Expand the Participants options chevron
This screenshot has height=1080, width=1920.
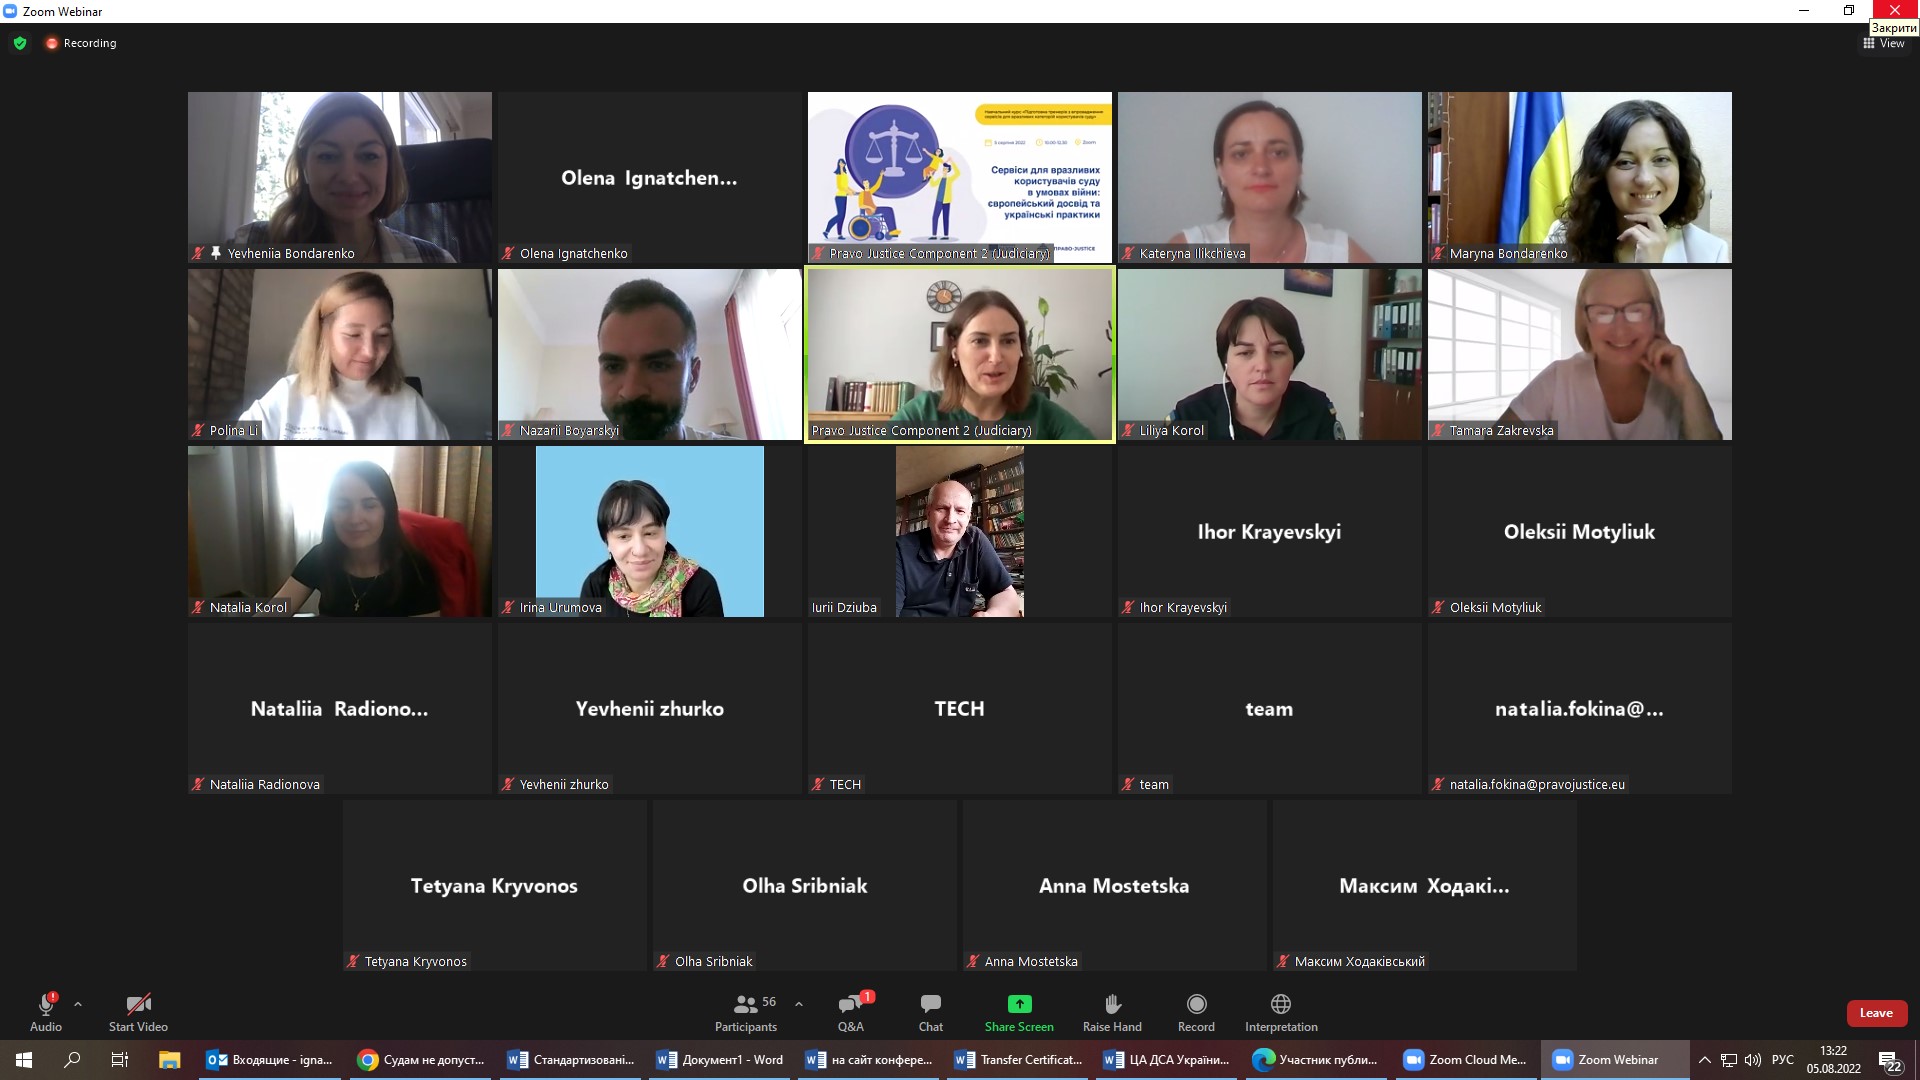click(798, 1003)
